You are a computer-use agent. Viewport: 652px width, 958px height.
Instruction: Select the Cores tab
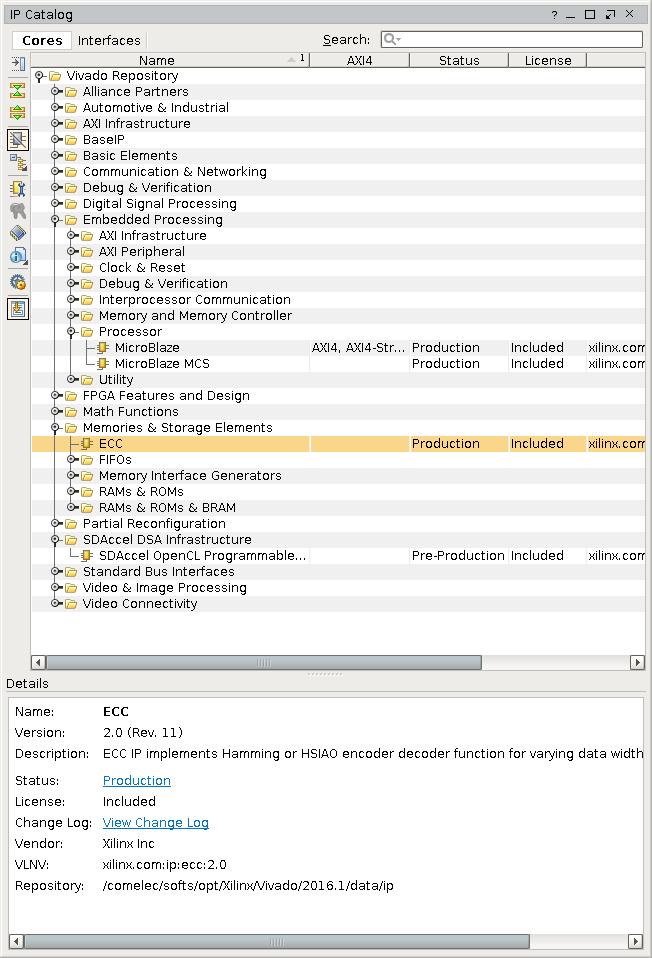pos(42,40)
